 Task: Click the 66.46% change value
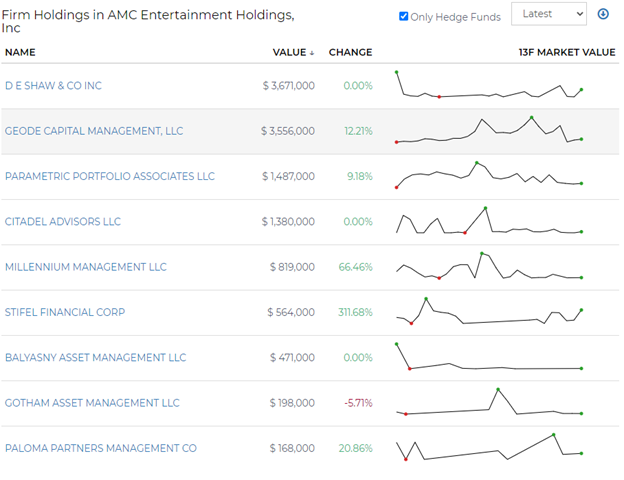click(355, 267)
